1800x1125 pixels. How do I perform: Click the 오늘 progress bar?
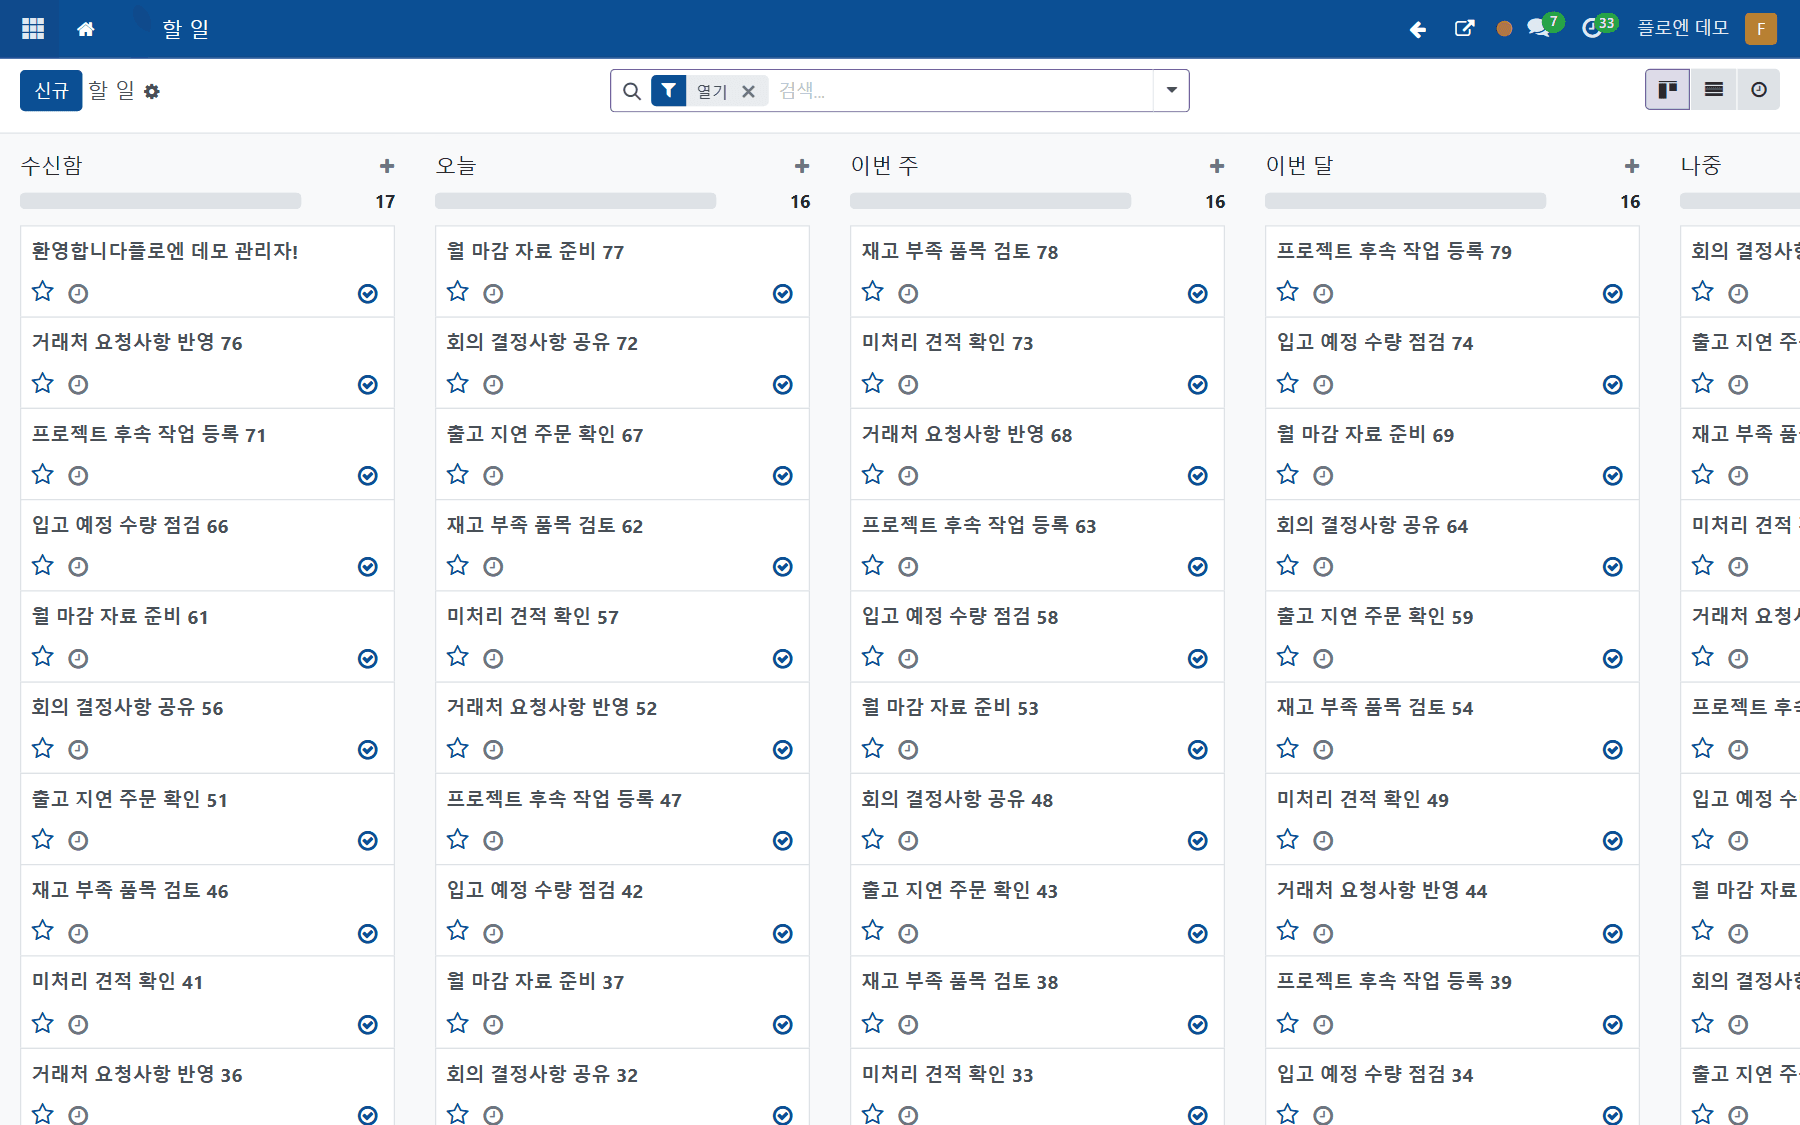(x=576, y=201)
